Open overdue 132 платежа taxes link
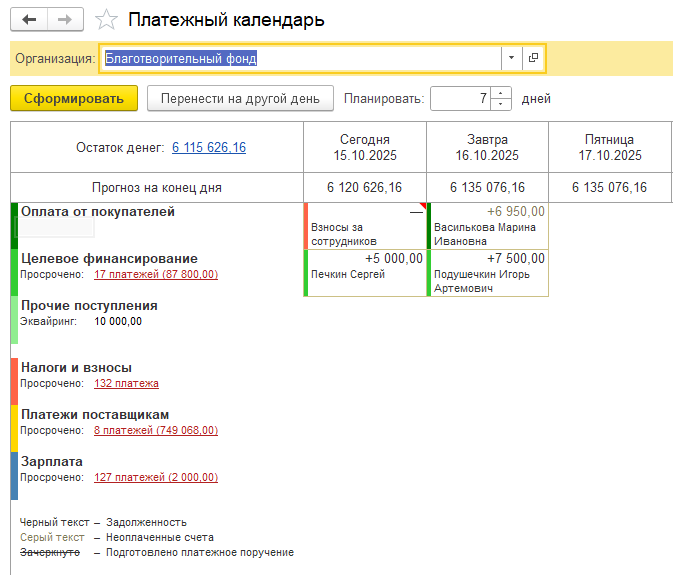Viewport: 673px width, 575px height. 126,384
